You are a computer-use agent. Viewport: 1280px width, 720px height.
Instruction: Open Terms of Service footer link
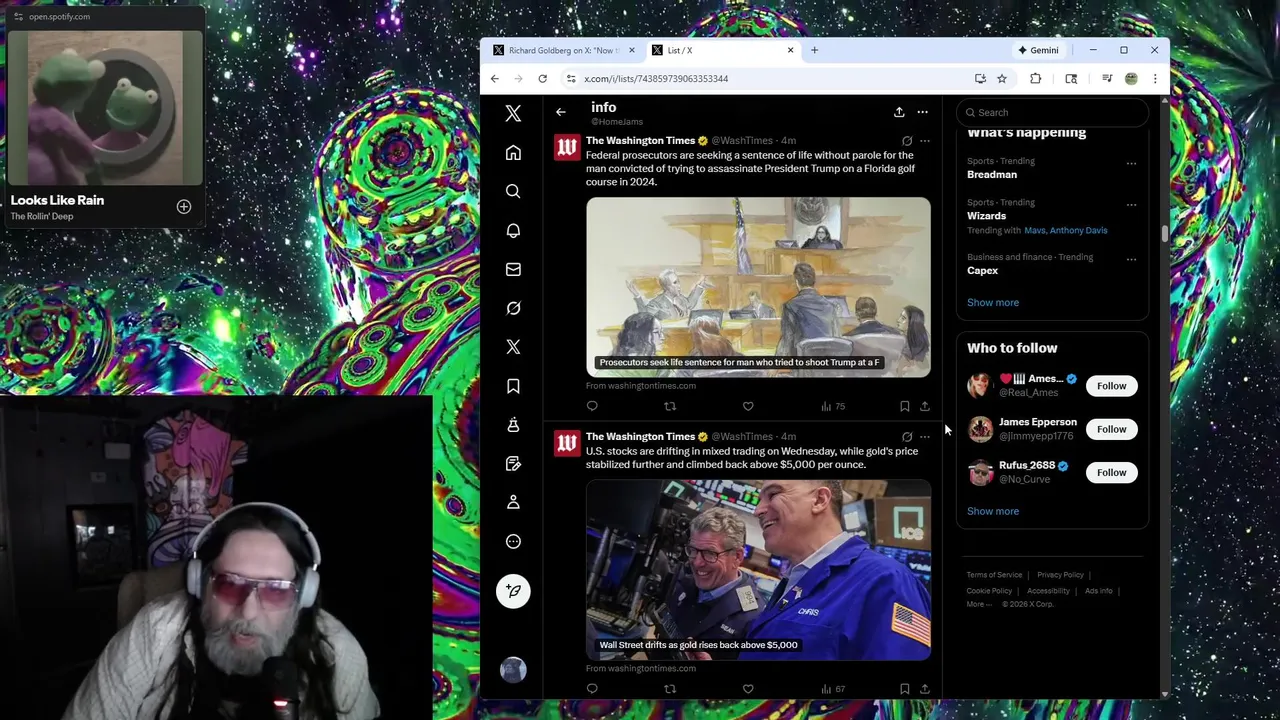pyautogui.click(x=994, y=575)
